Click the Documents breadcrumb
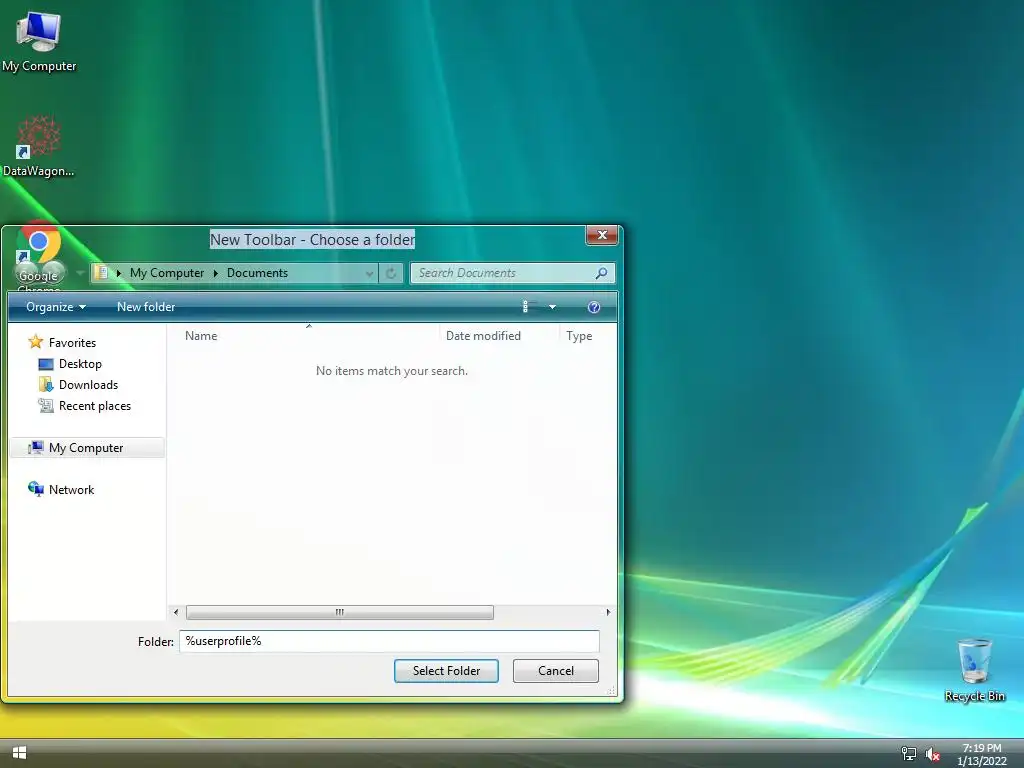Image resolution: width=1024 pixels, height=768 pixels. 257,273
